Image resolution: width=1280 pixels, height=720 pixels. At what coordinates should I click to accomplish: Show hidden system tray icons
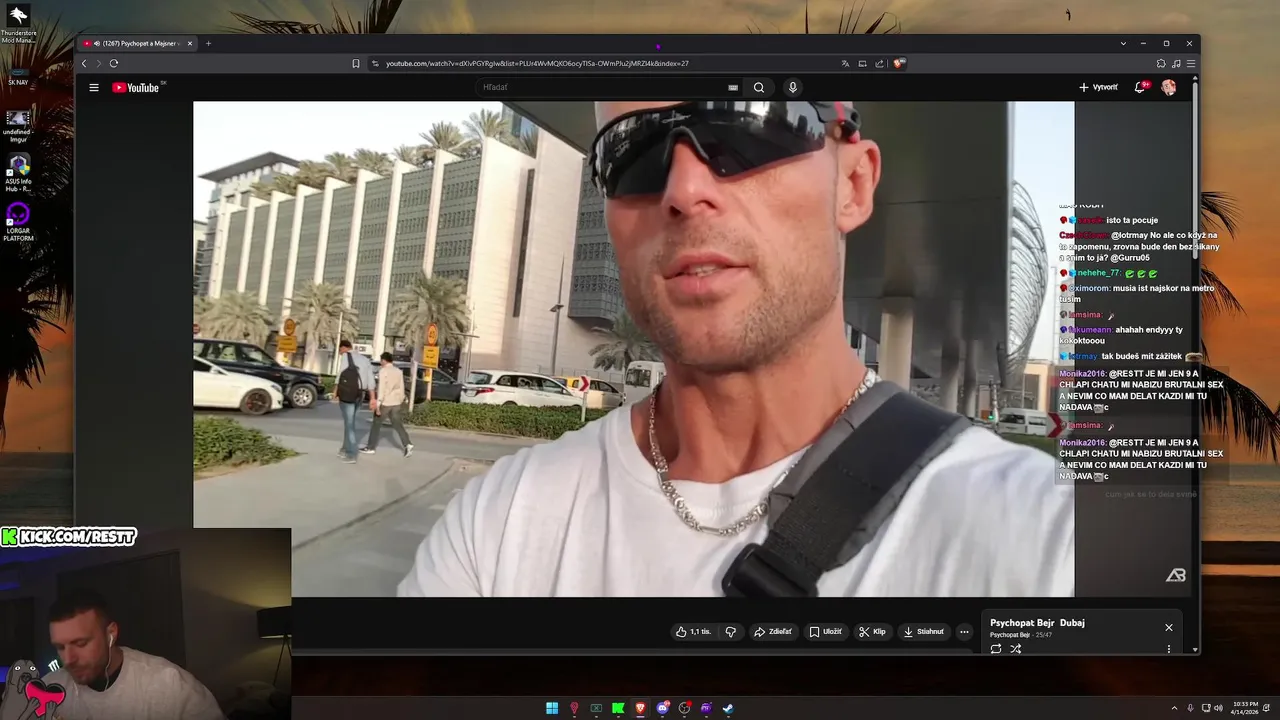click(1174, 708)
